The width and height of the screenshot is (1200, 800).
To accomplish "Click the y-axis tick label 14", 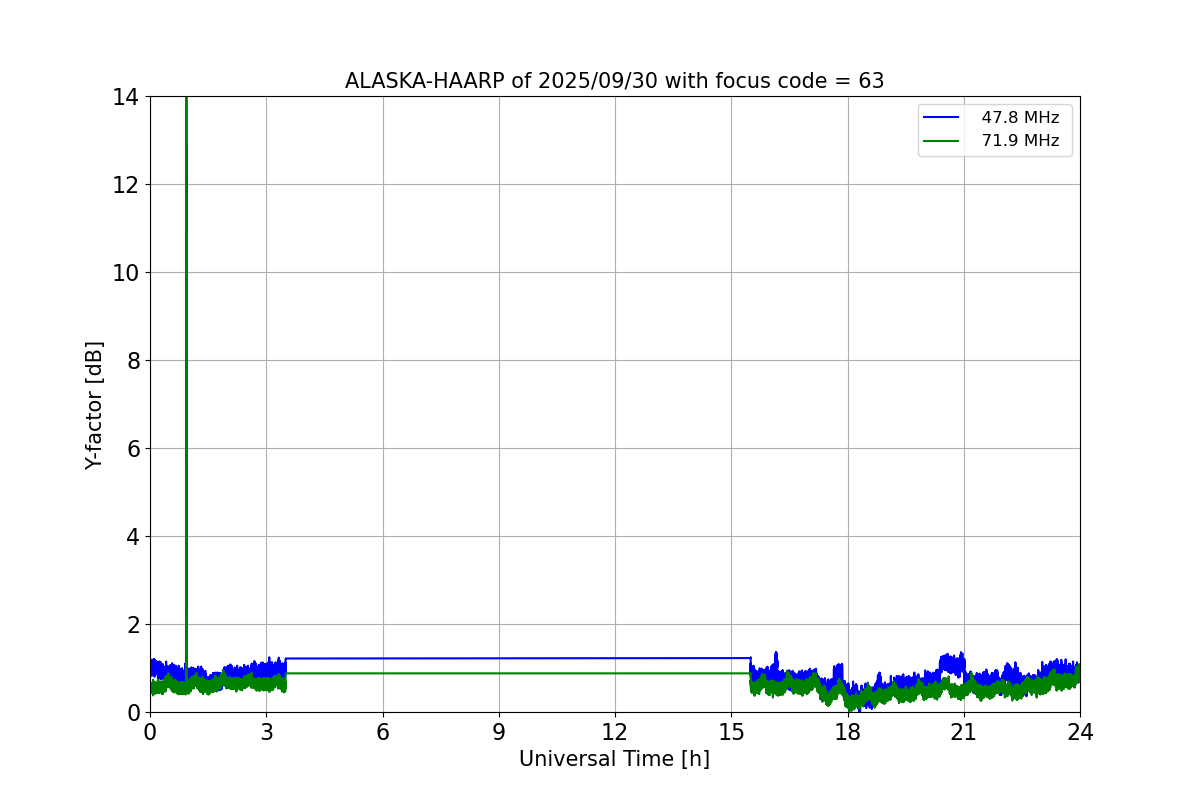I will [126, 97].
